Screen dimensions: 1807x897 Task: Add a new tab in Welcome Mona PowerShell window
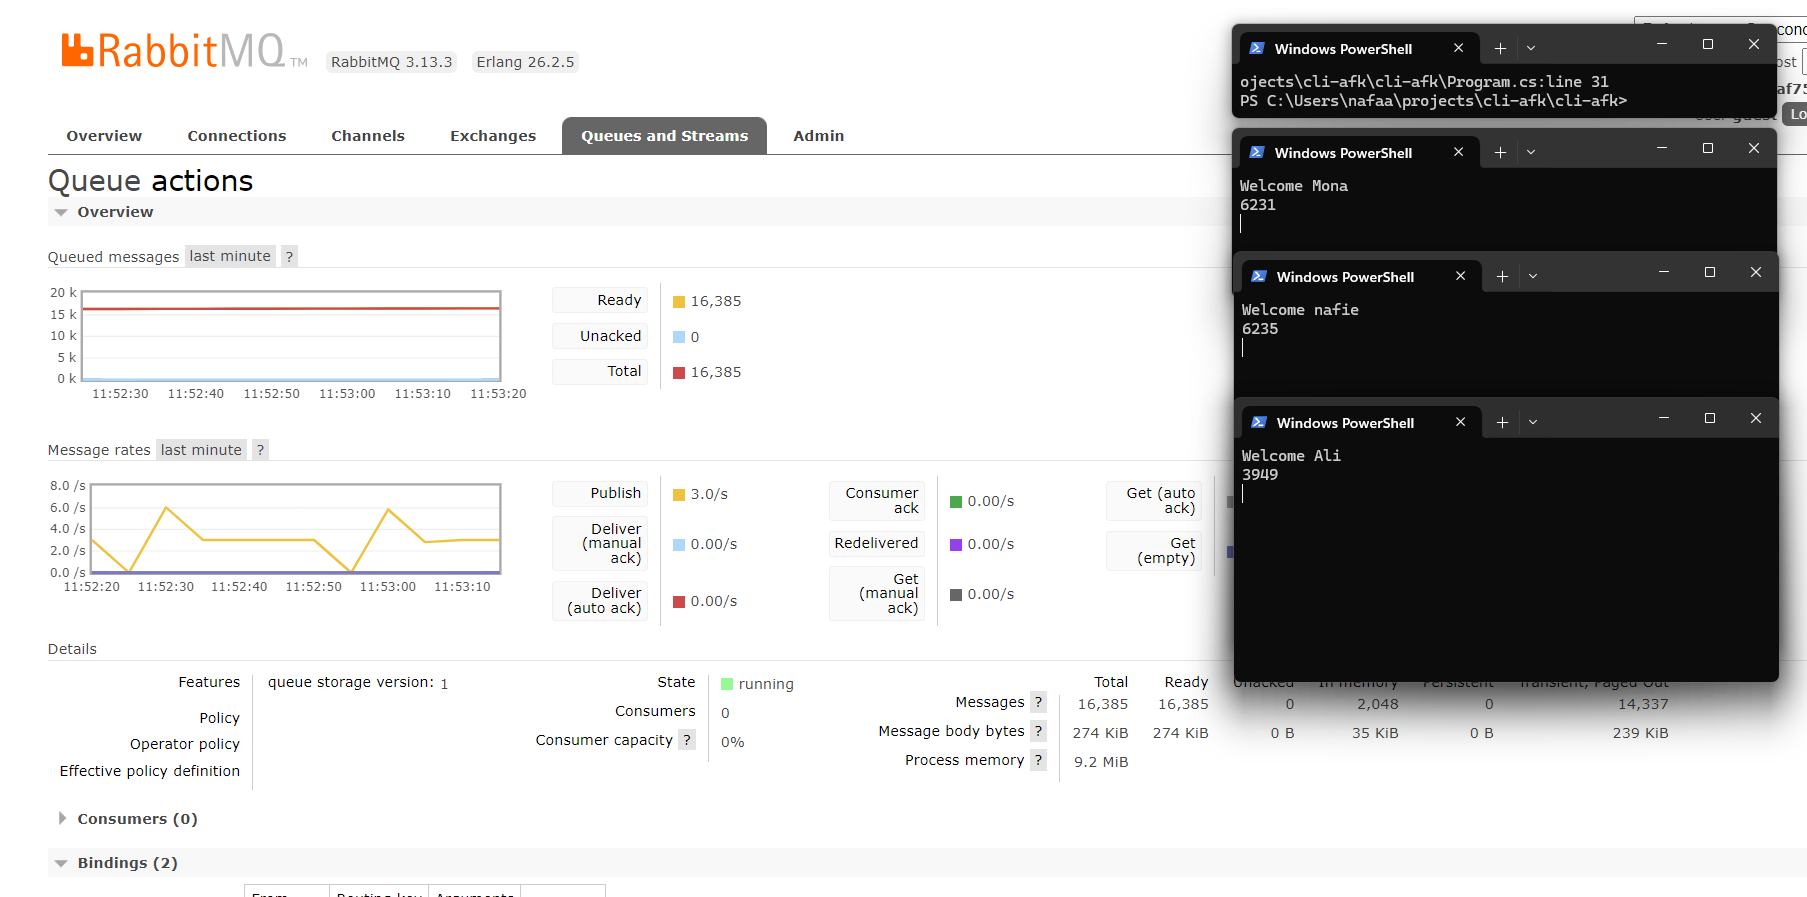pos(1500,152)
